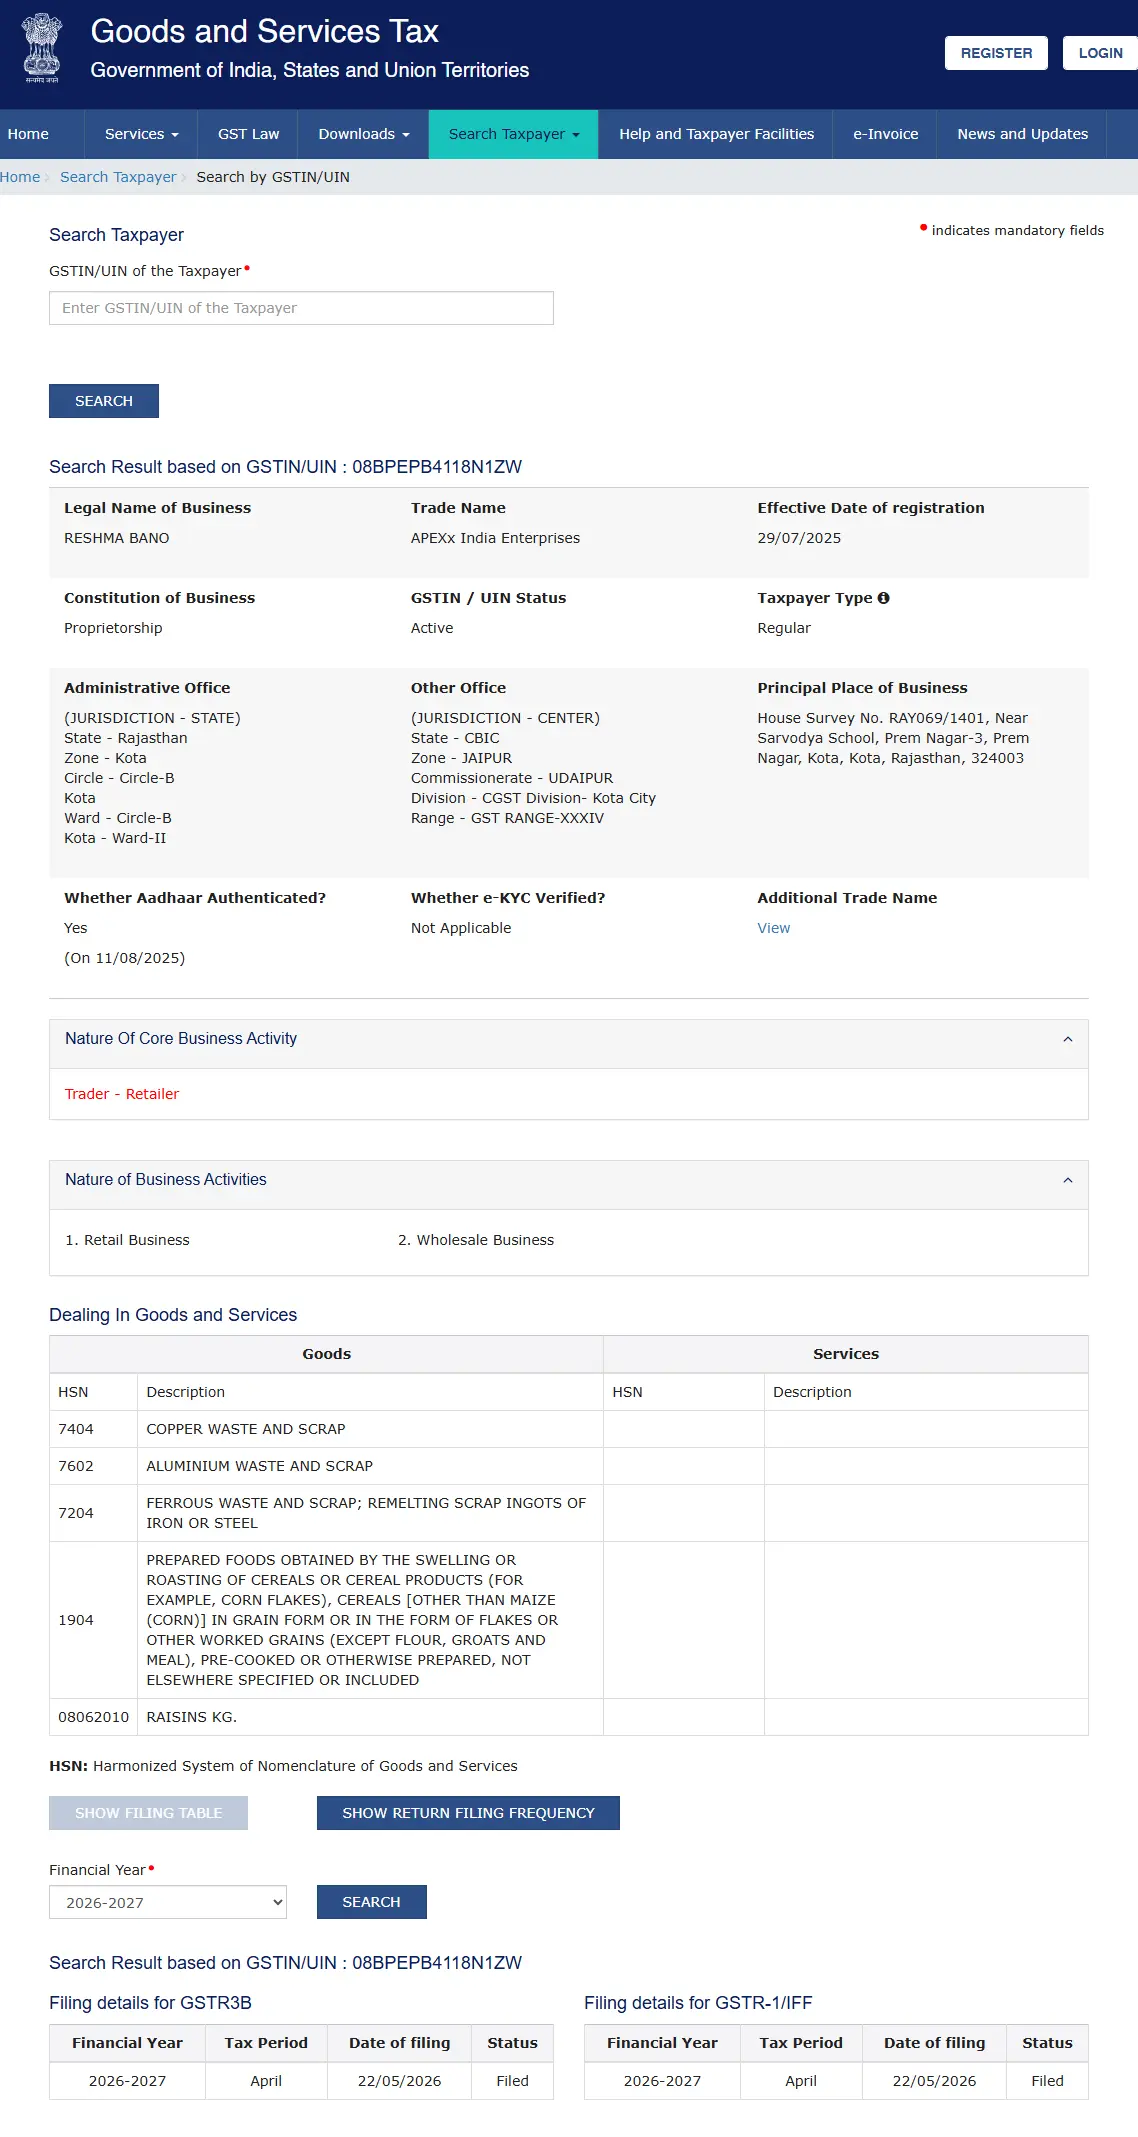
Task: Click Active GSTIN status value
Action: (x=432, y=628)
